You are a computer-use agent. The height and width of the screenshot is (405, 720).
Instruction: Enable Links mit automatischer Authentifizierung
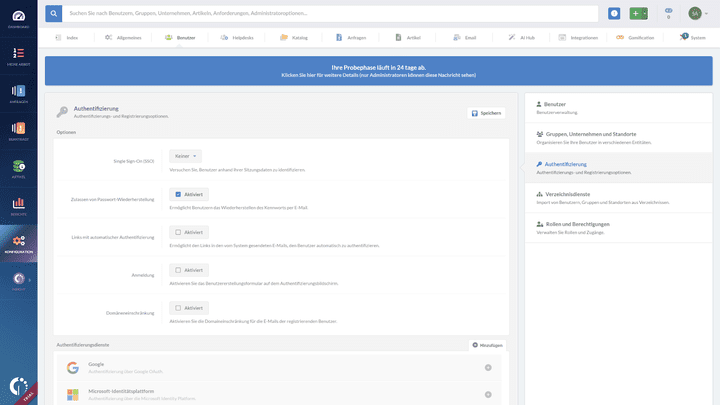[178, 232]
